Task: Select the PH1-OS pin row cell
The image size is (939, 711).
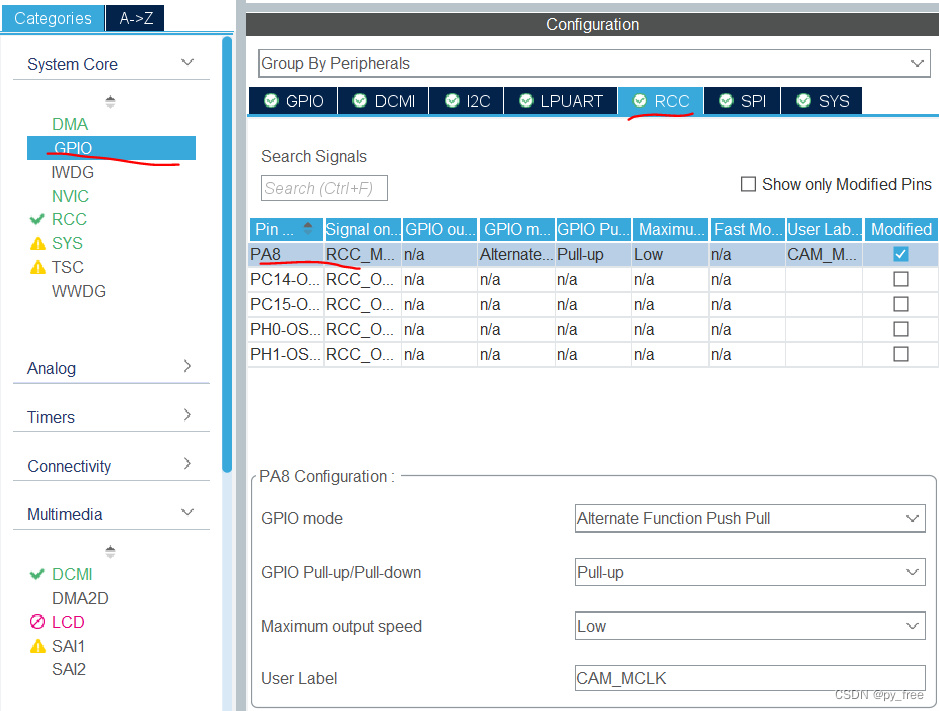Action: coord(286,354)
